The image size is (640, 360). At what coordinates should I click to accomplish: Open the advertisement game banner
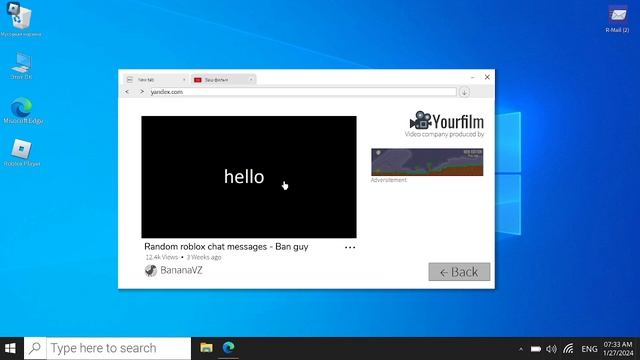pos(427,162)
